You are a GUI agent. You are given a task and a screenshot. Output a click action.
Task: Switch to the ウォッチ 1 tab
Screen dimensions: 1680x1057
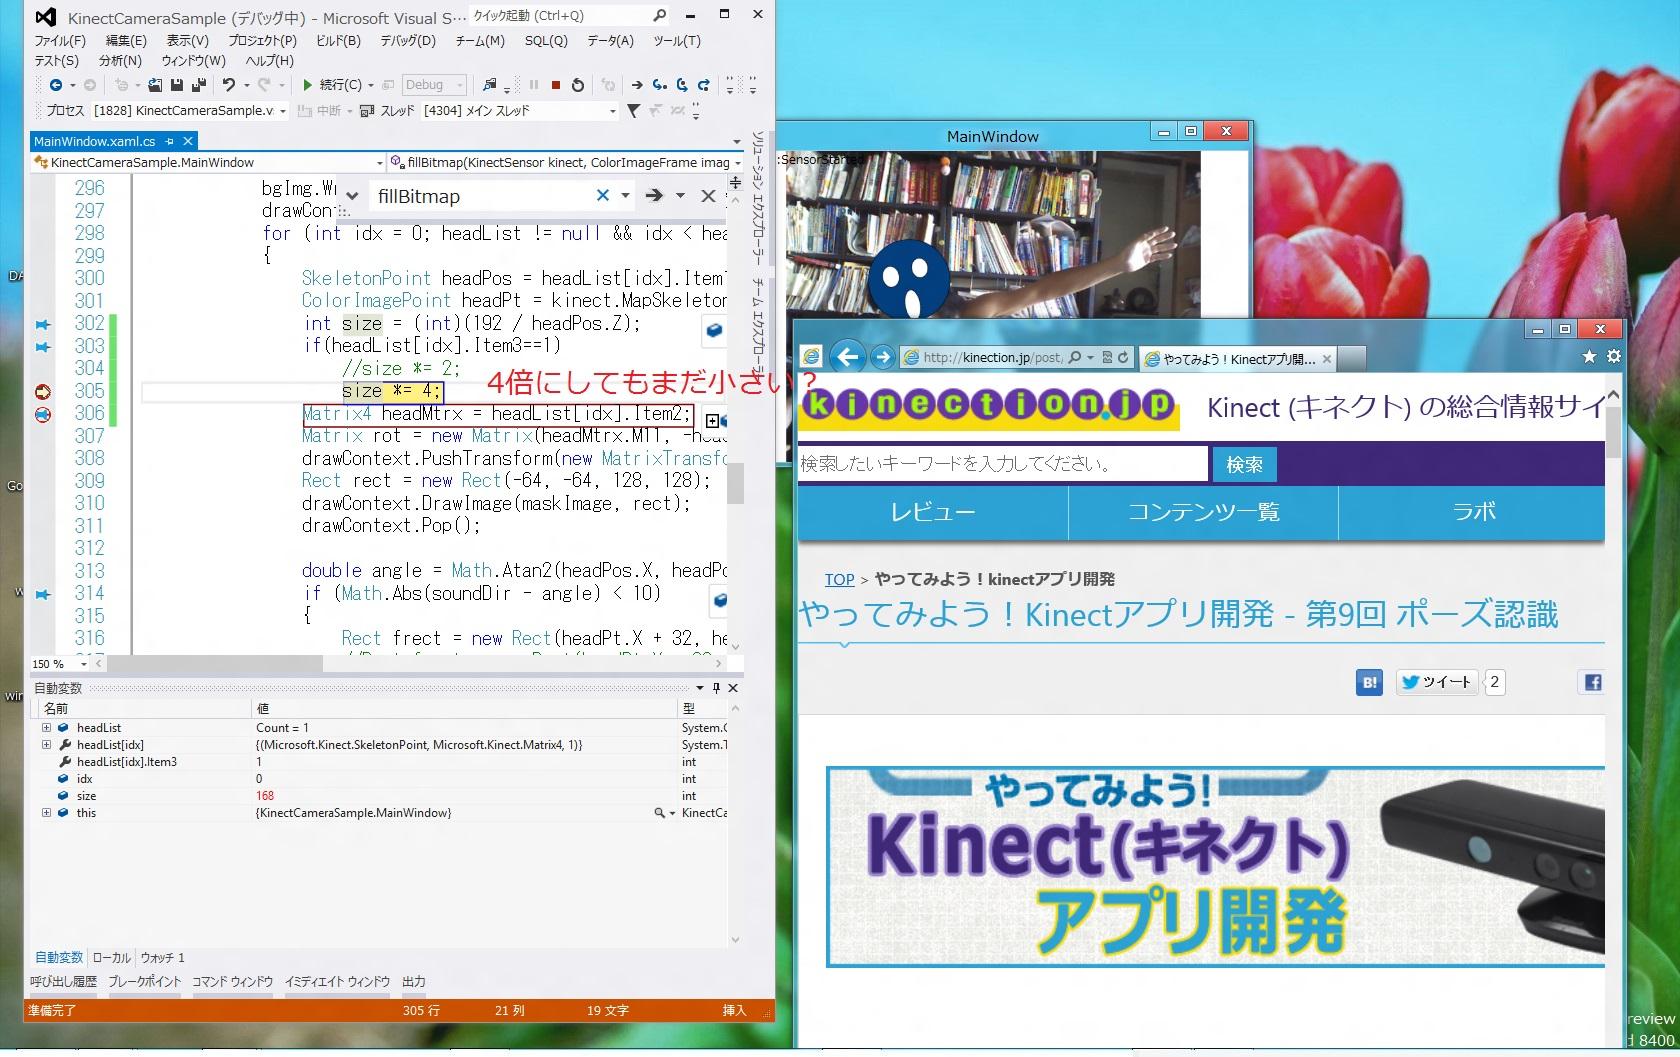pyautogui.click(x=163, y=957)
